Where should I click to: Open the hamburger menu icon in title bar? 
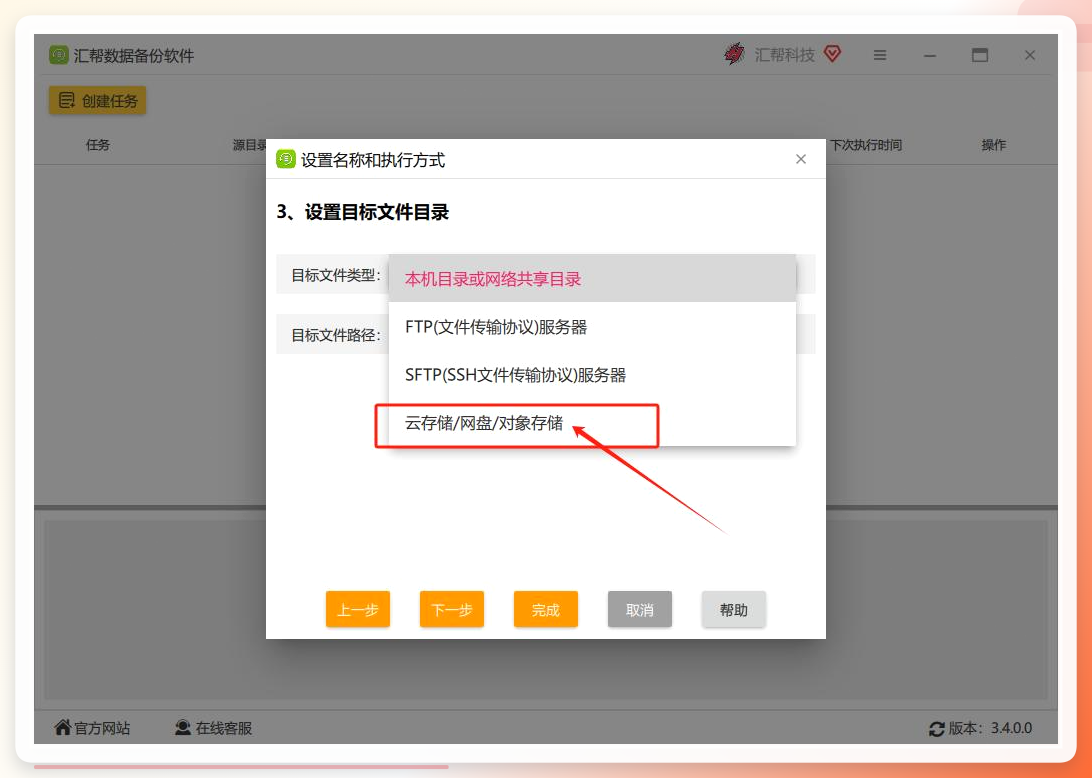point(880,55)
